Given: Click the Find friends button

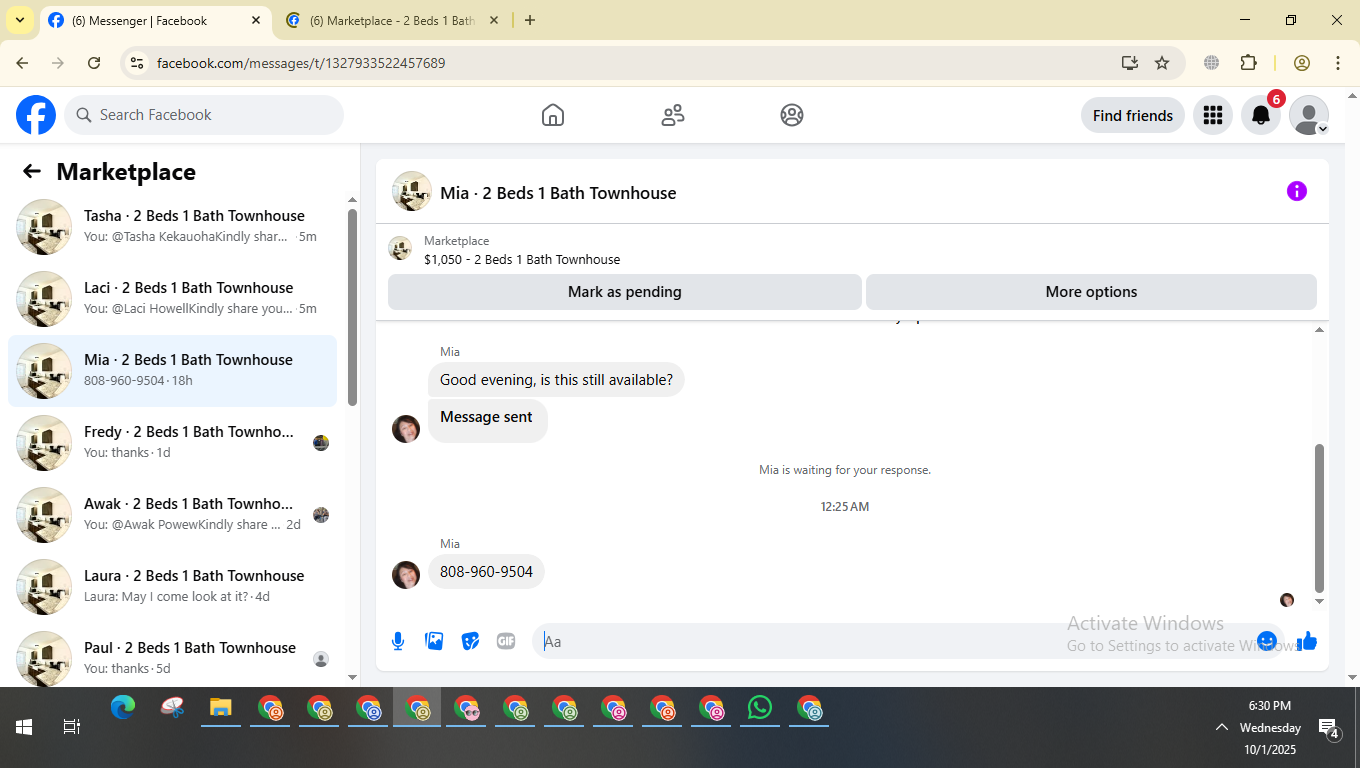Looking at the screenshot, I should tap(1133, 115).
